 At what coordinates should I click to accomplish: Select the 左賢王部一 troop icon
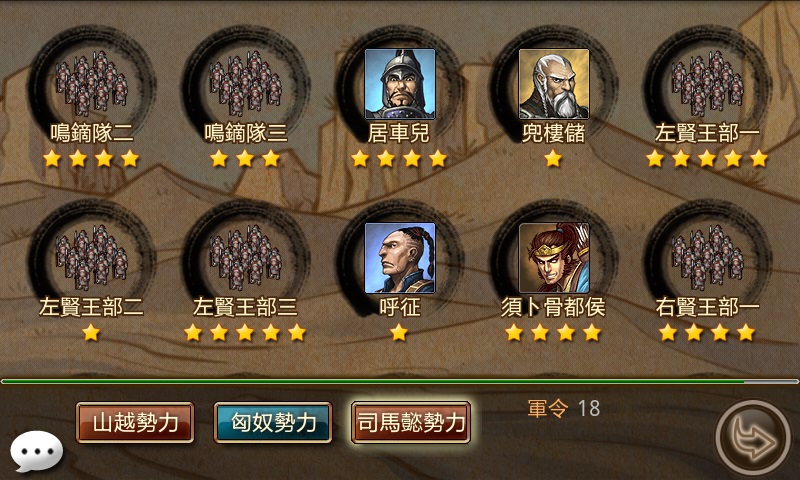(x=707, y=84)
